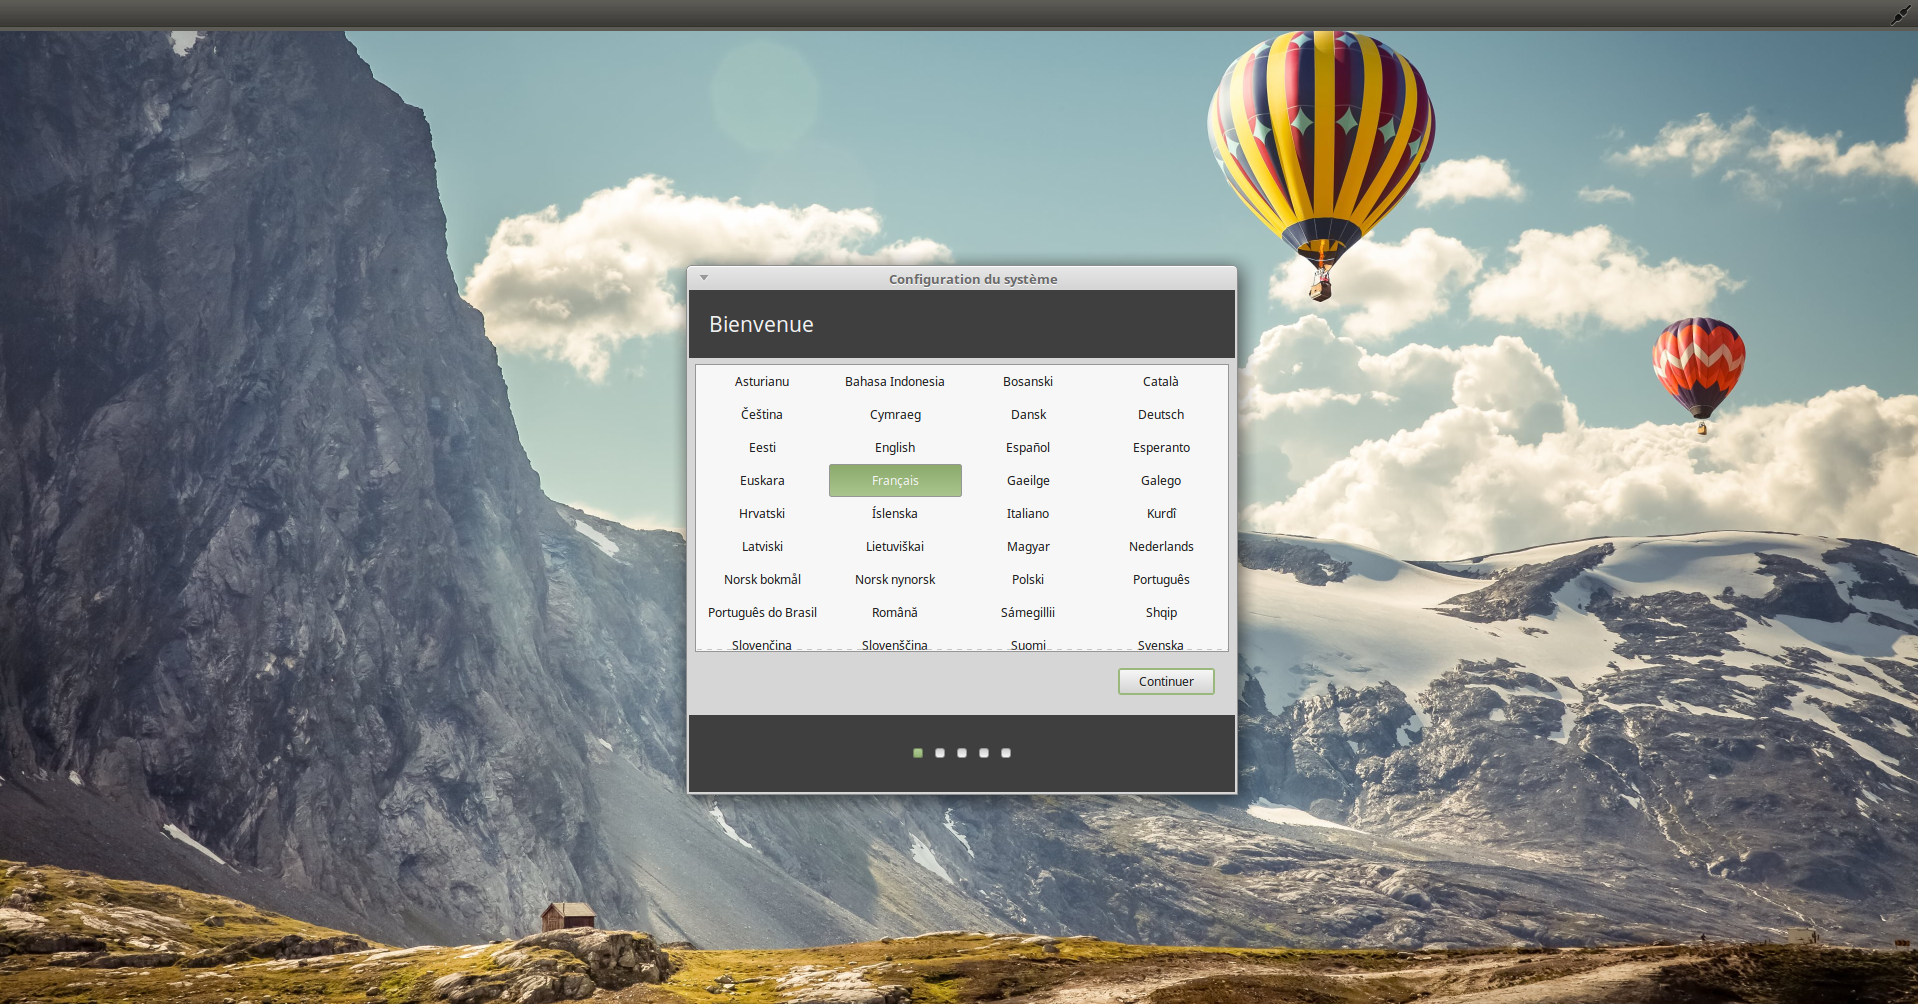This screenshot has height=1004, width=1918.
Task: Click the Configuration du système title bar
Action: [972, 279]
